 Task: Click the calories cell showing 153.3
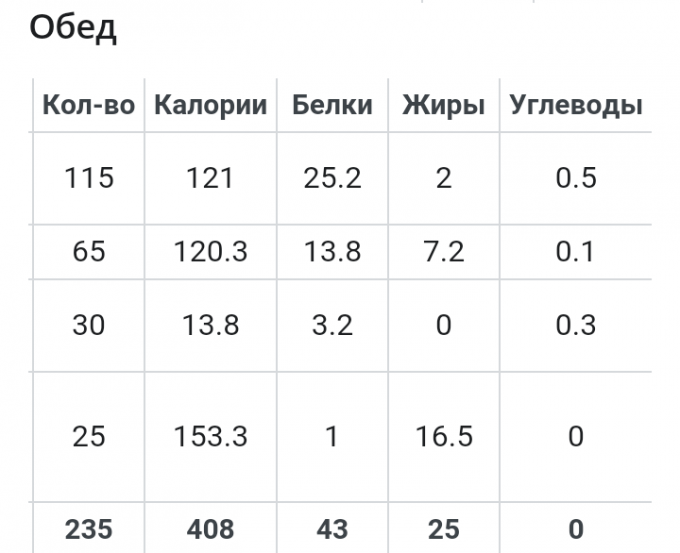[x=210, y=436]
